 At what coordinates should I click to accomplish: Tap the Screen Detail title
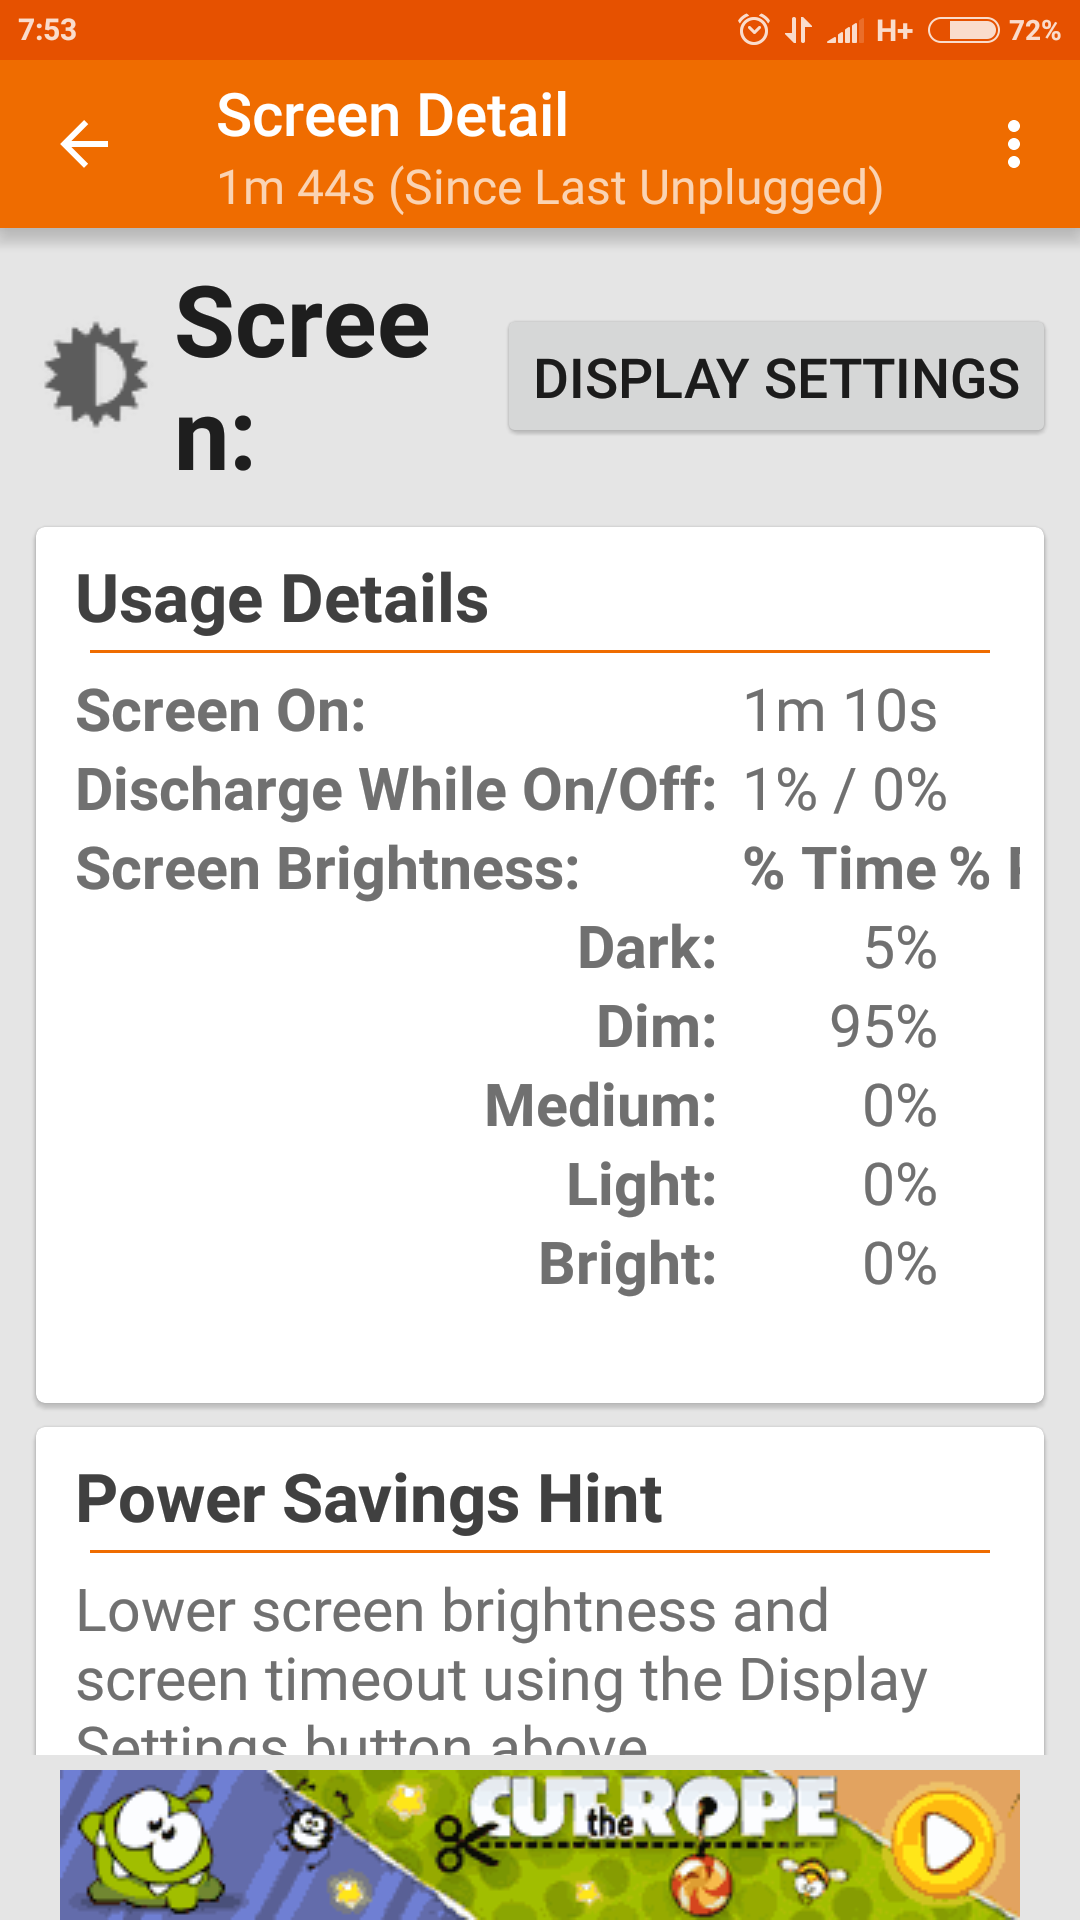pyautogui.click(x=392, y=115)
